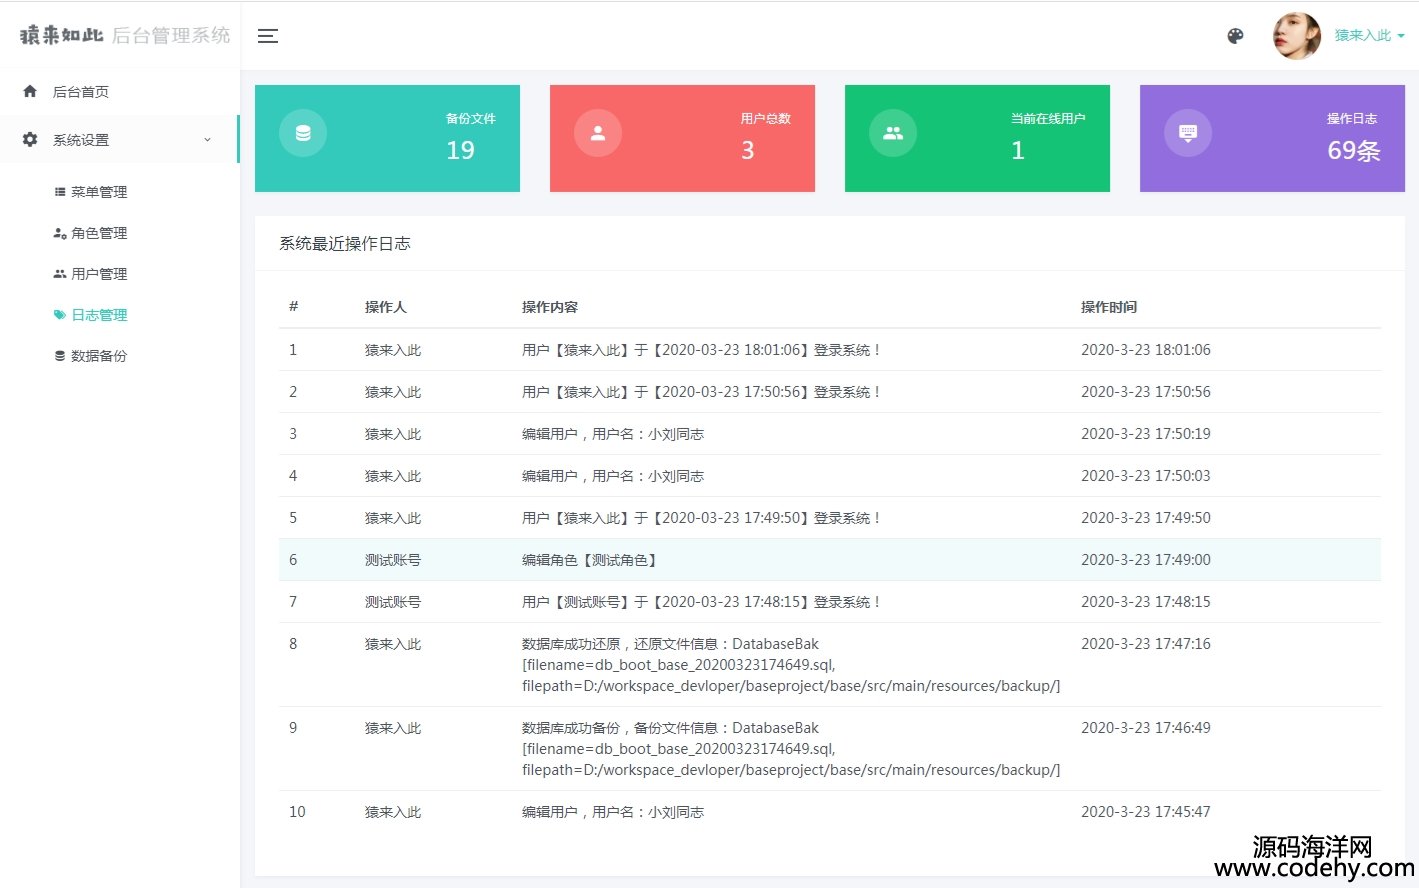Select login log content at 17:50:56
The image size is (1419, 888).
(702, 392)
